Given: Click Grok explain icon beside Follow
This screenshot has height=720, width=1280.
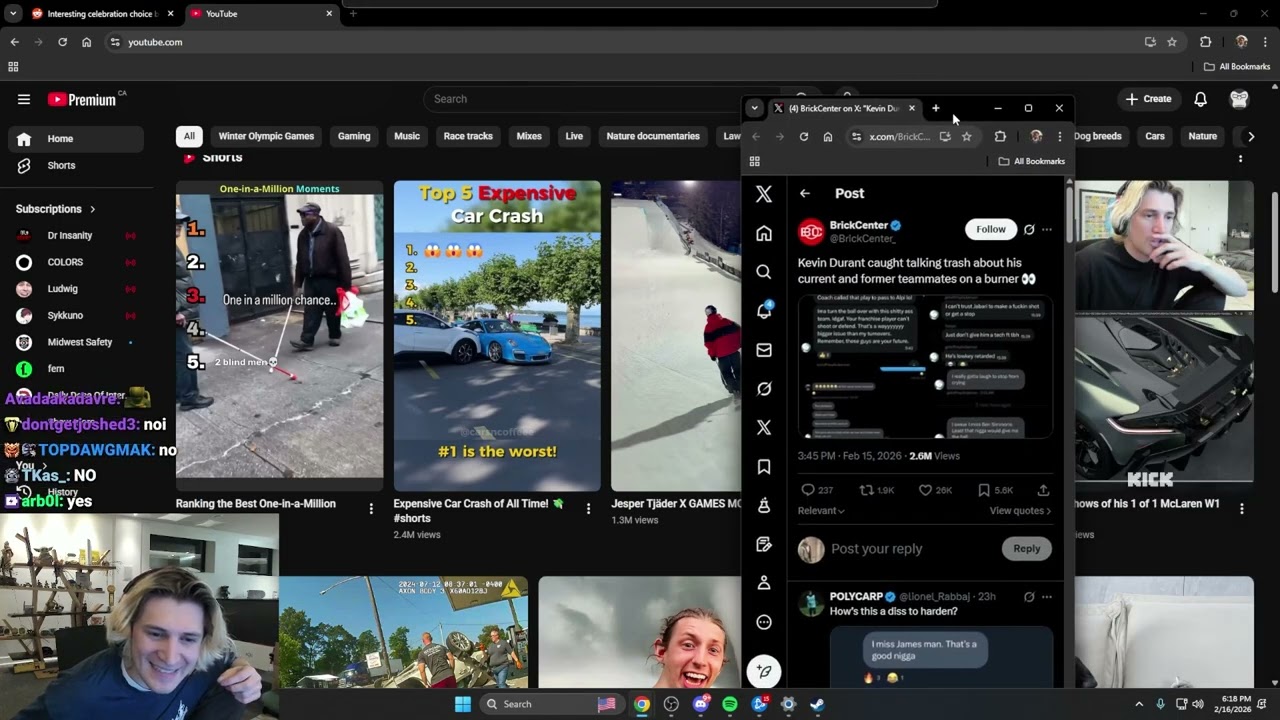Looking at the screenshot, I should 1029,230.
